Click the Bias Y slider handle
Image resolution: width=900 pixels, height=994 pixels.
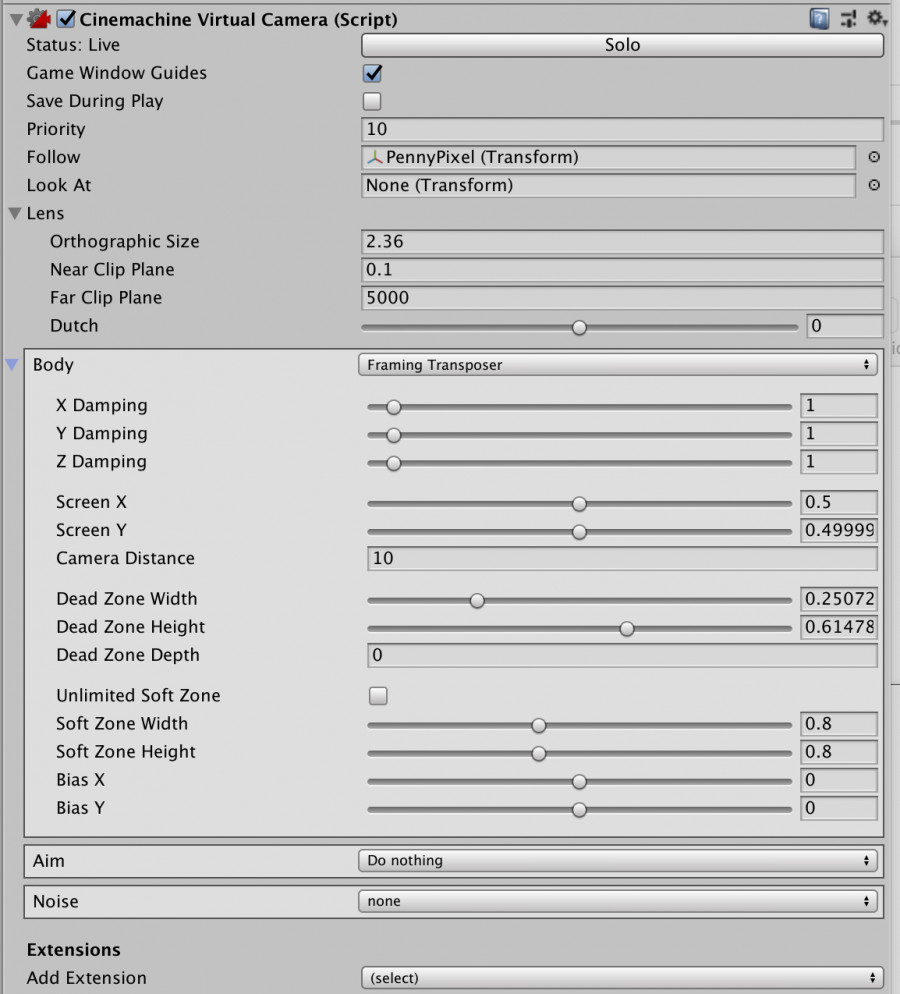[x=579, y=810]
